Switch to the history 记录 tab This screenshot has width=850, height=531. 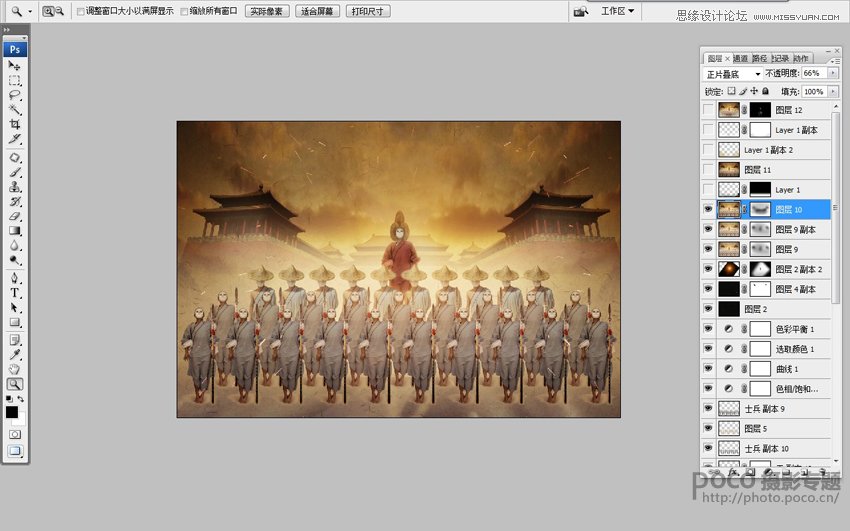click(780, 59)
